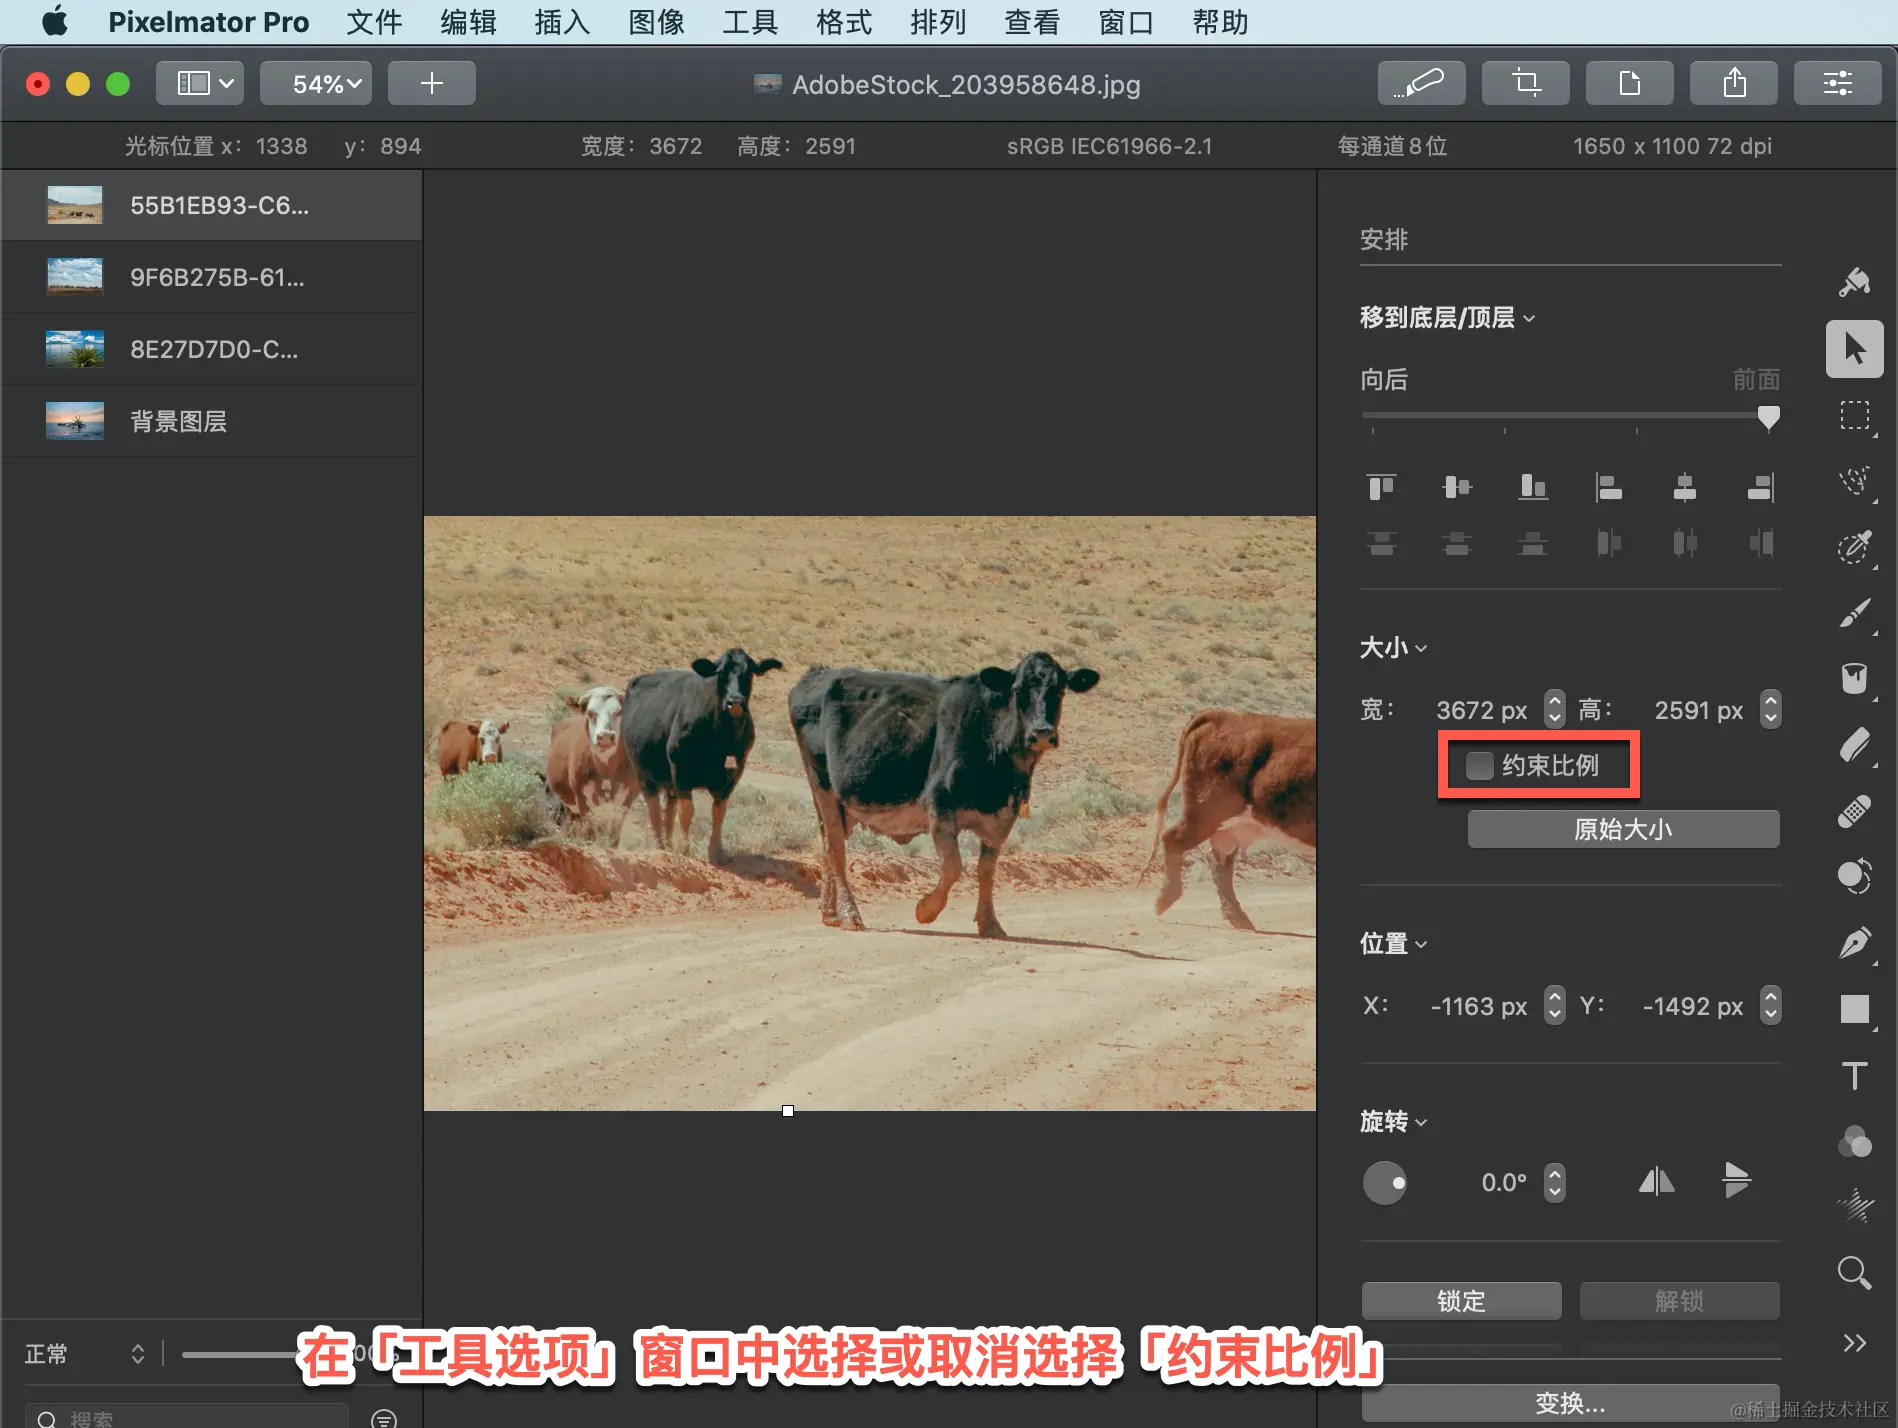Image resolution: width=1898 pixels, height=1428 pixels.
Task: Click the Y position stepper
Action: tap(1770, 1005)
